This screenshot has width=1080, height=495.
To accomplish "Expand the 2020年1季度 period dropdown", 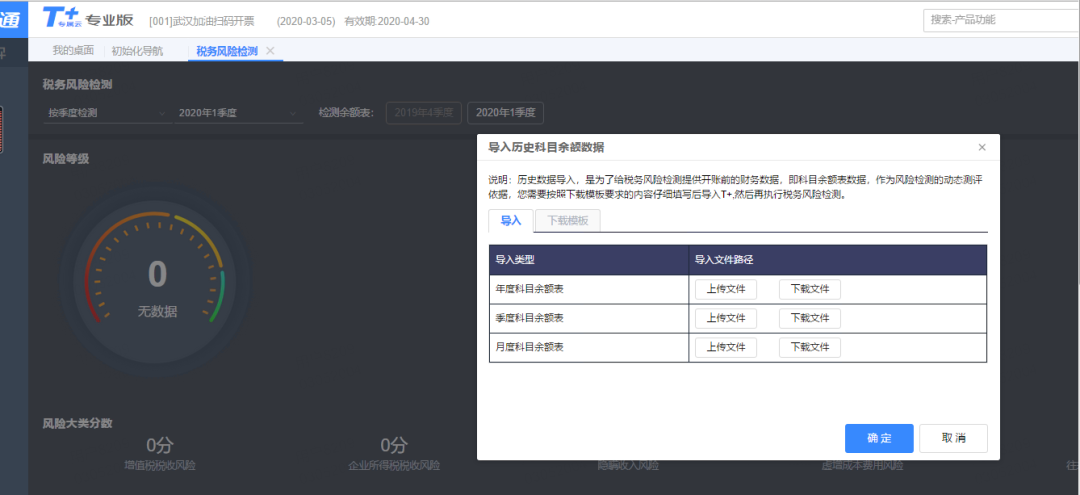I will coord(238,113).
